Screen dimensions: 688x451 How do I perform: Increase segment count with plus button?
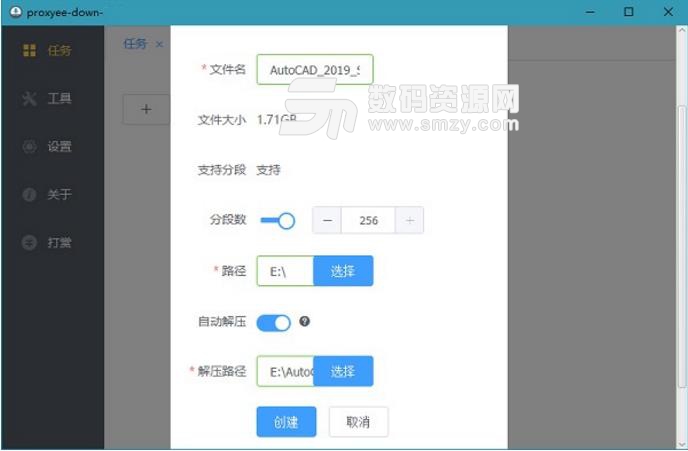[409, 220]
